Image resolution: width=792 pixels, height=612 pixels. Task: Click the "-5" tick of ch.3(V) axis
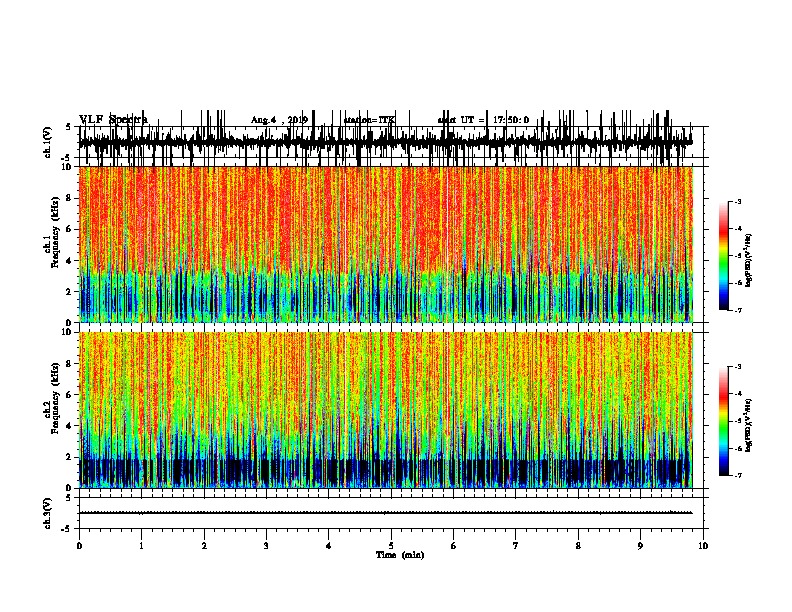pyautogui.click(x=68, y=529)
